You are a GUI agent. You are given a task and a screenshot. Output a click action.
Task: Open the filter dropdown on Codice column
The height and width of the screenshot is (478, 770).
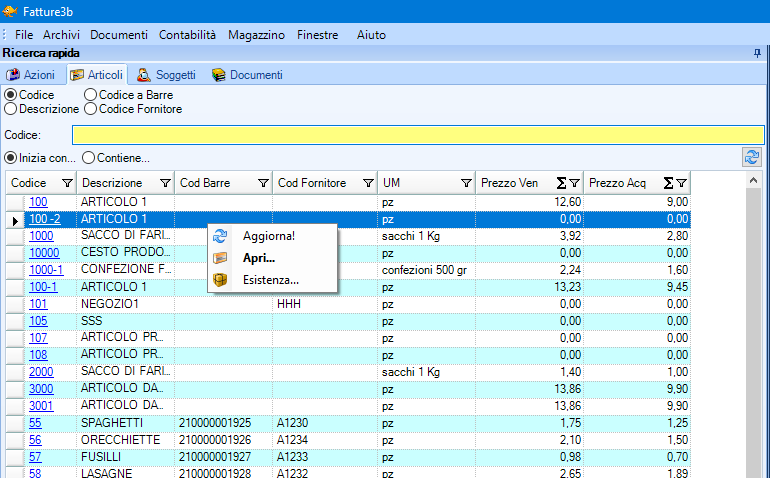coord(67,183)
